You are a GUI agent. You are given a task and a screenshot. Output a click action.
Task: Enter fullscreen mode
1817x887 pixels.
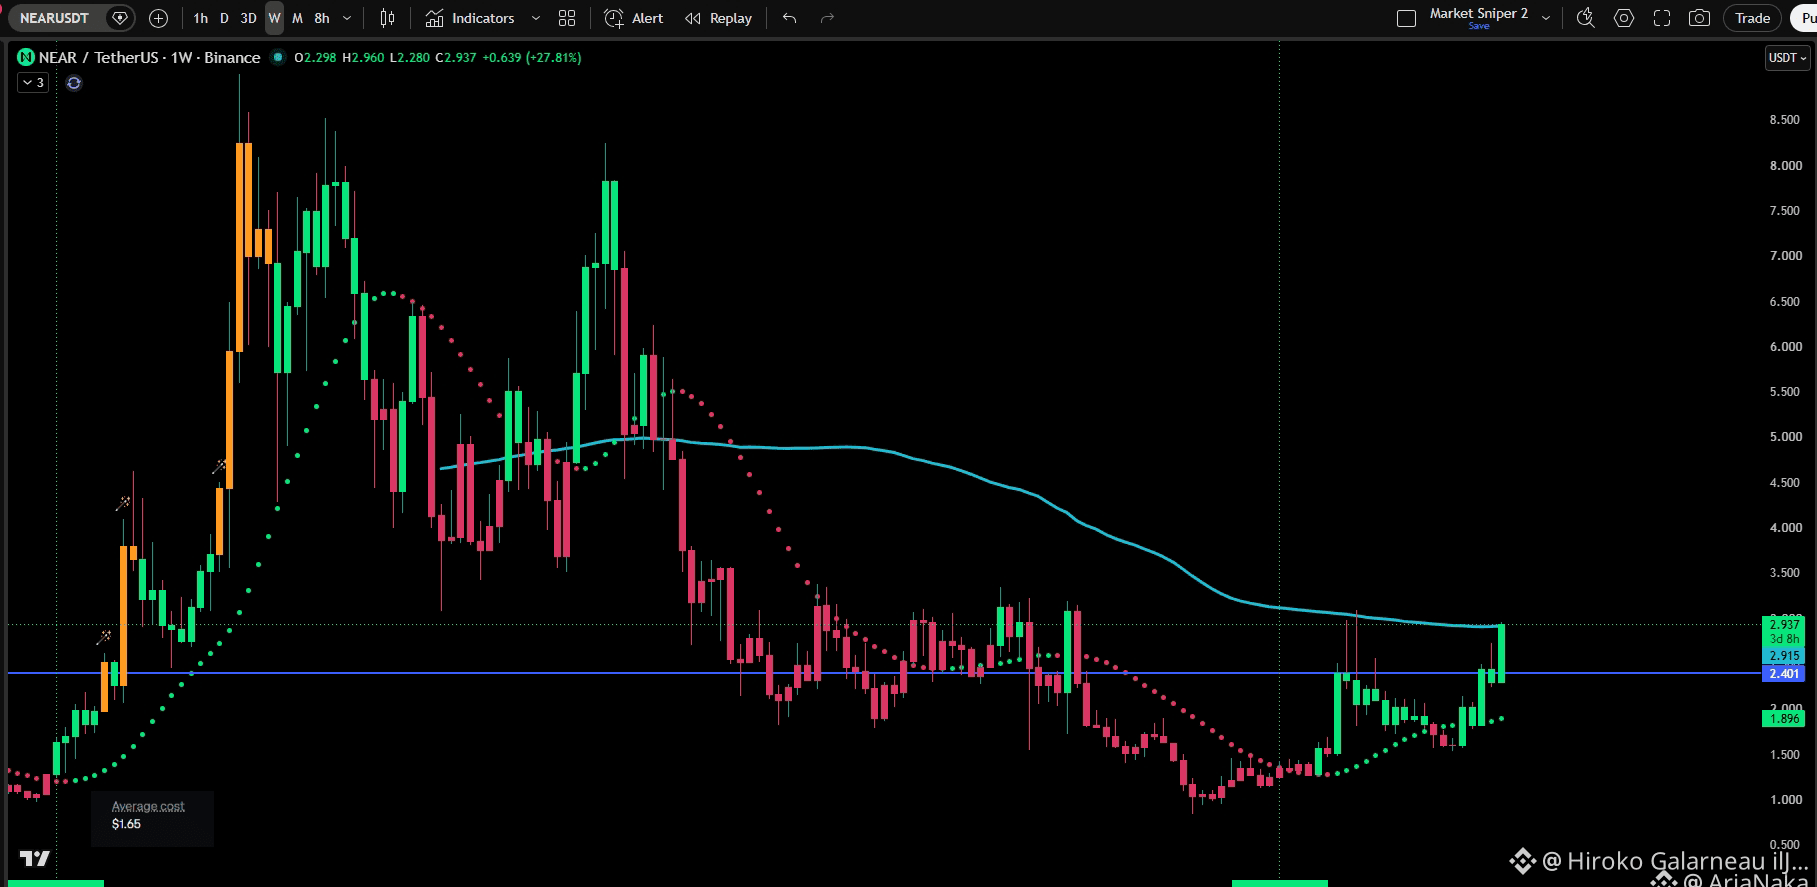(1662, 18)
